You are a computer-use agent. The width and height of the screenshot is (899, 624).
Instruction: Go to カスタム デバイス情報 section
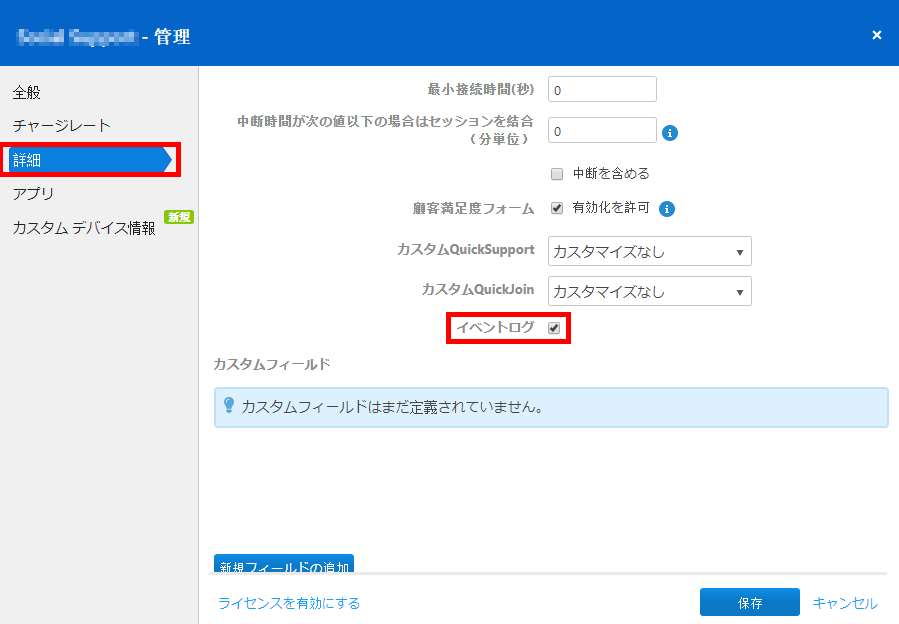[84, 228]
